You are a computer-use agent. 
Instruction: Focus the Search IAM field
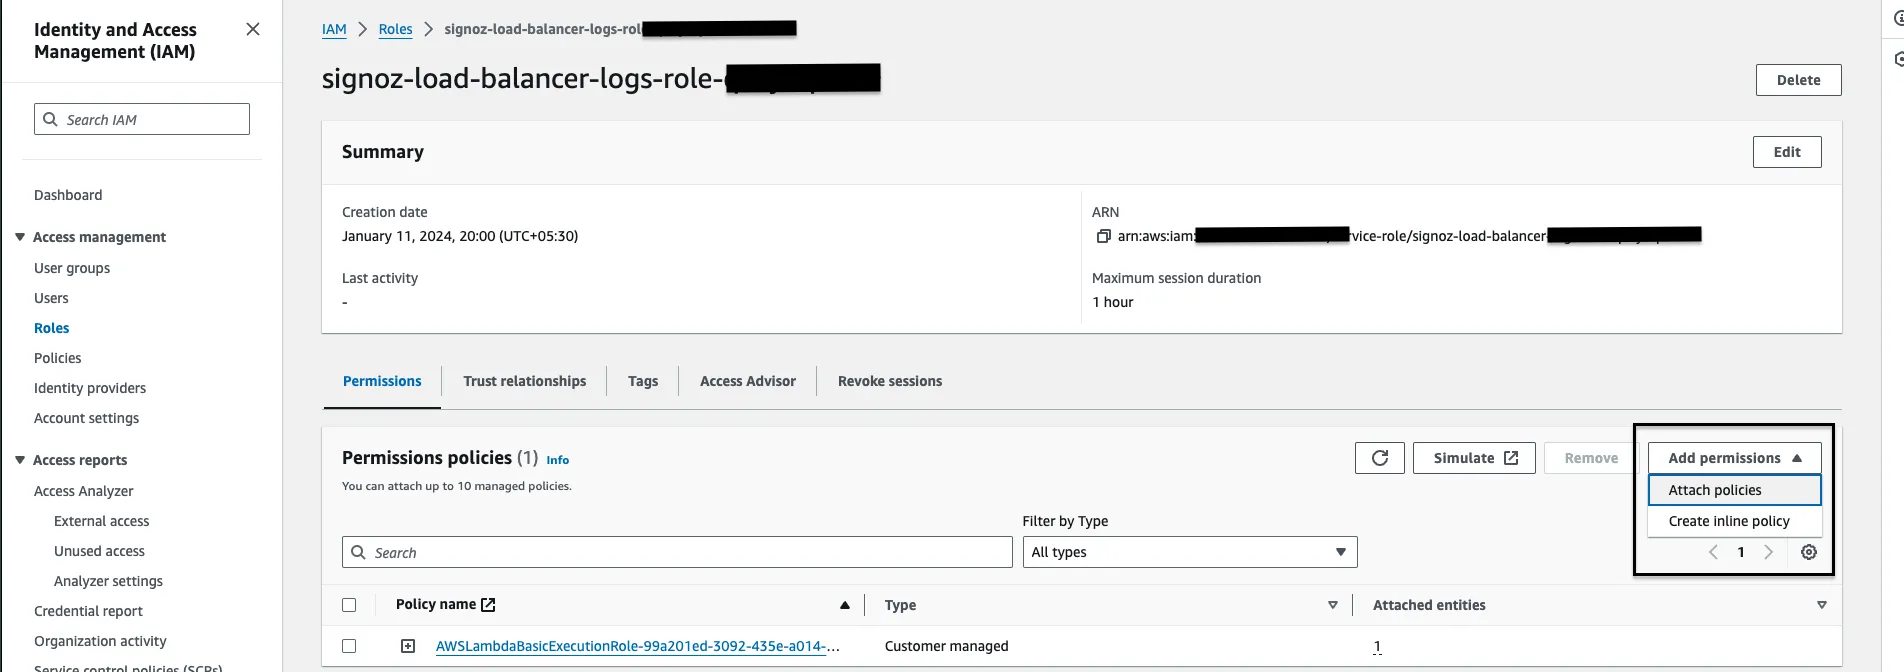(x=142, y=119)
